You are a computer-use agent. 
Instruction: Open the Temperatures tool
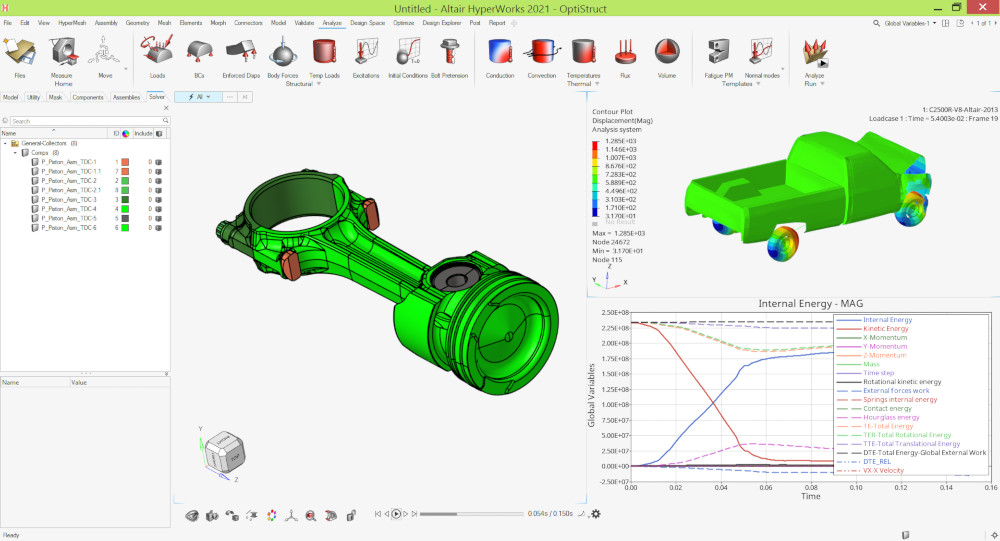tap(584, 51)
